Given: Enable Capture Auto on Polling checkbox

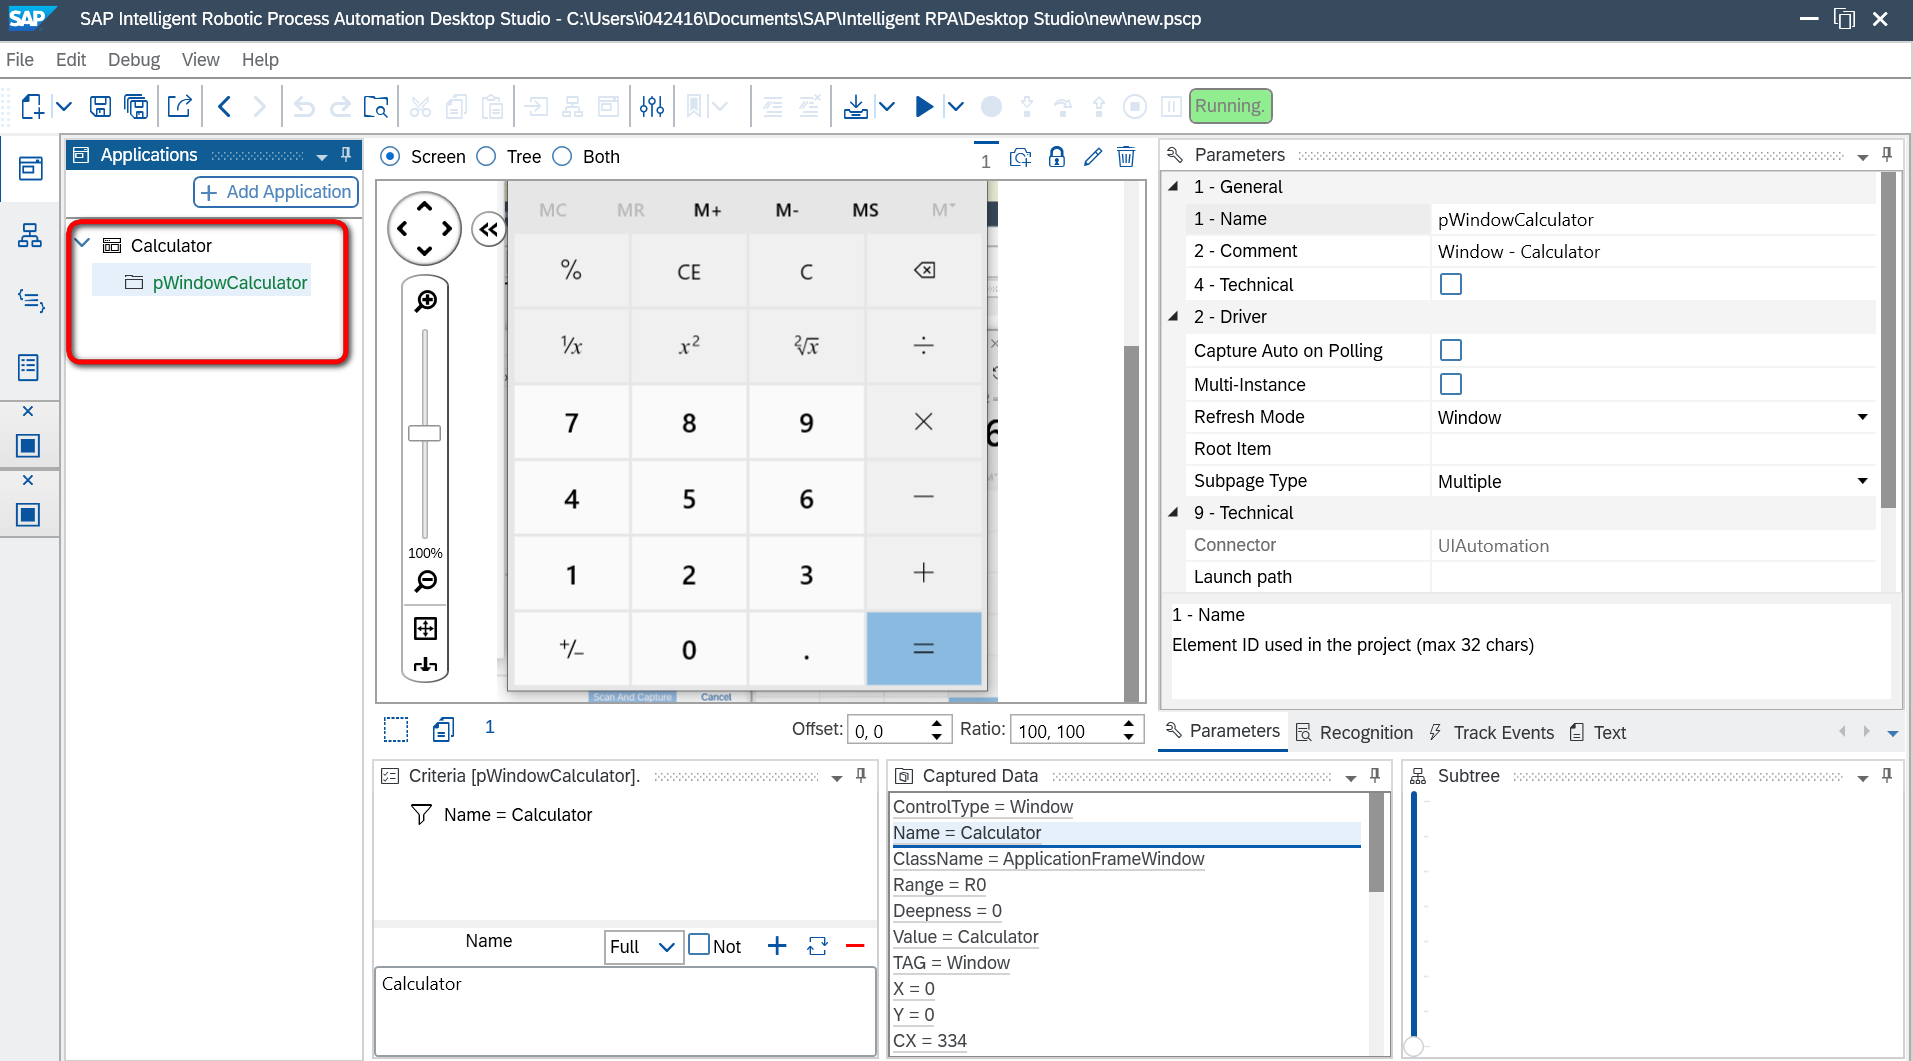Looking at the screenshot, I should click(x=1451, y=350).
